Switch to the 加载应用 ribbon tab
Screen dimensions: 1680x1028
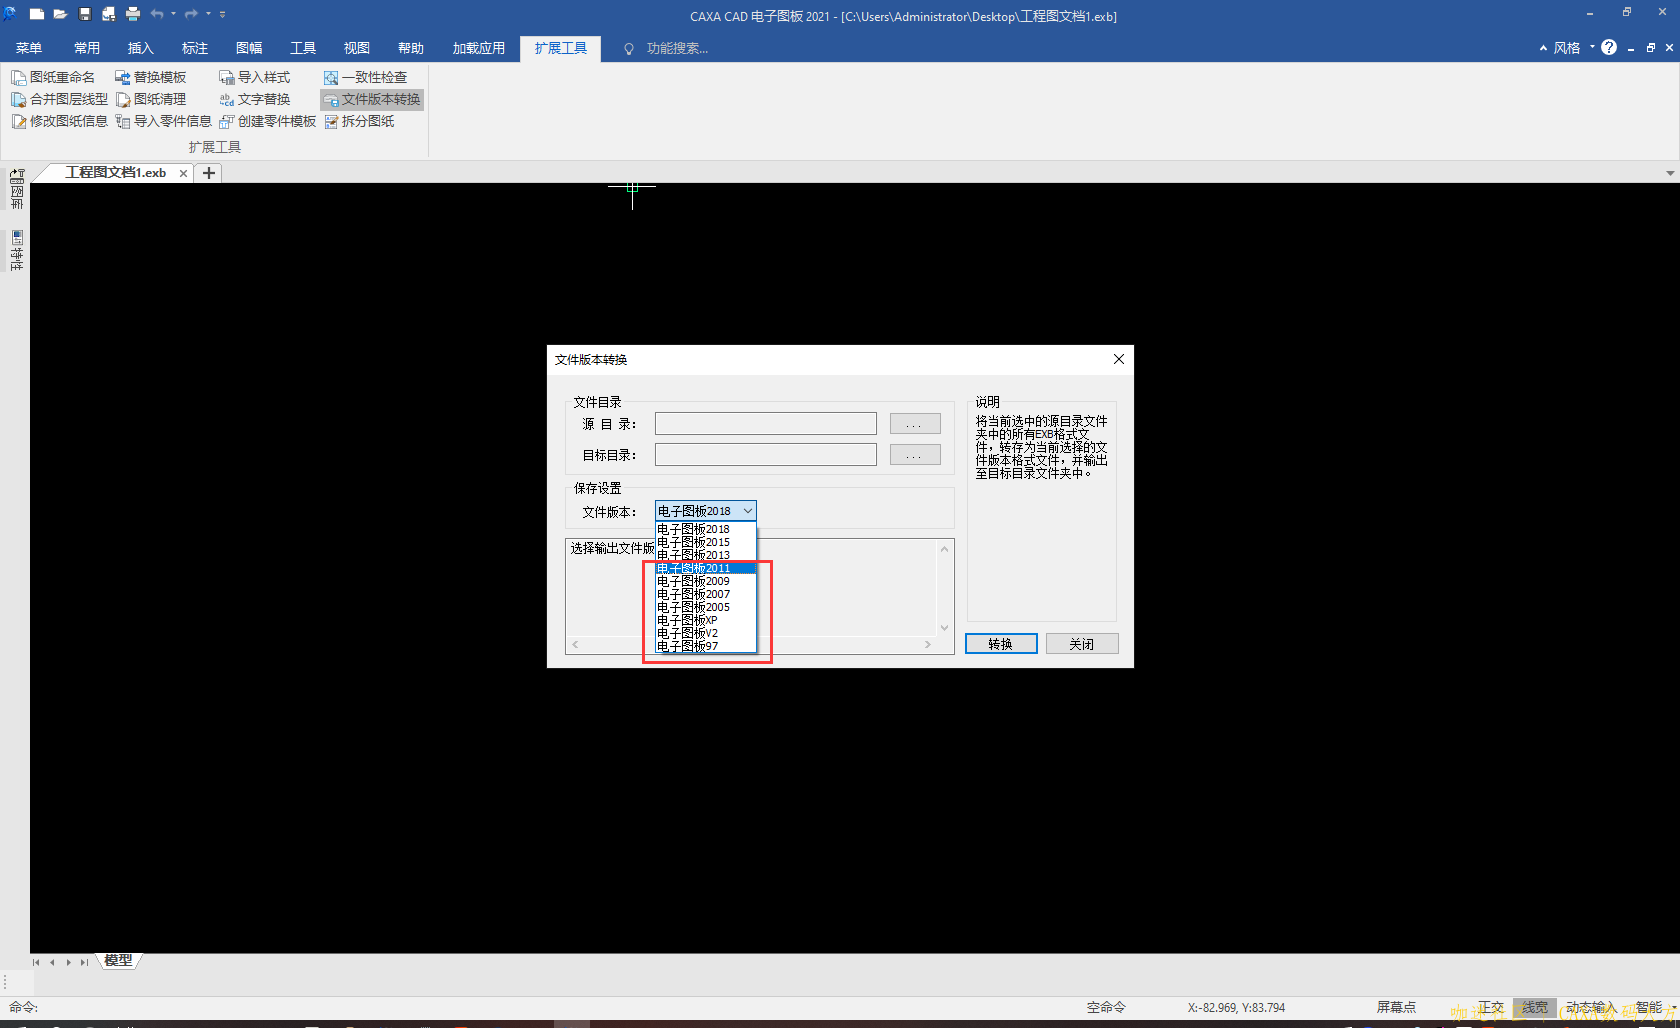(x=479, y=48)
